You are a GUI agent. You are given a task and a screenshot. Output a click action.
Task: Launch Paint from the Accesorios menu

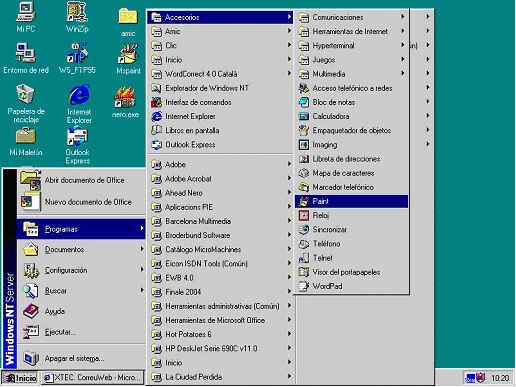[x=351, y=201]
